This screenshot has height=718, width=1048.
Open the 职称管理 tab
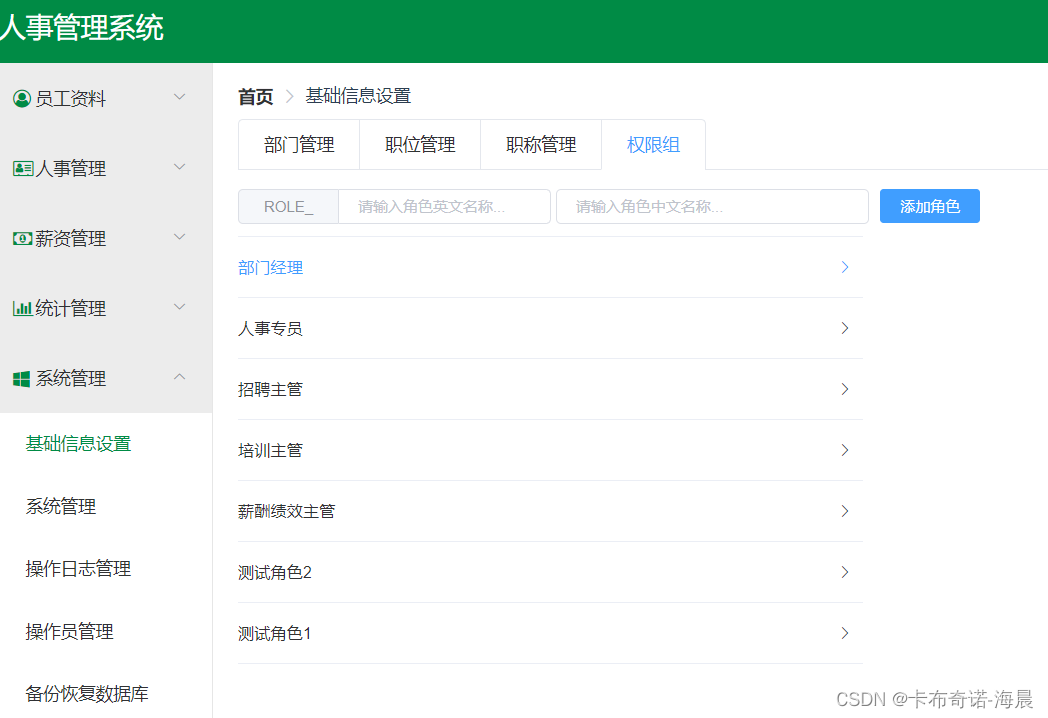541,144
